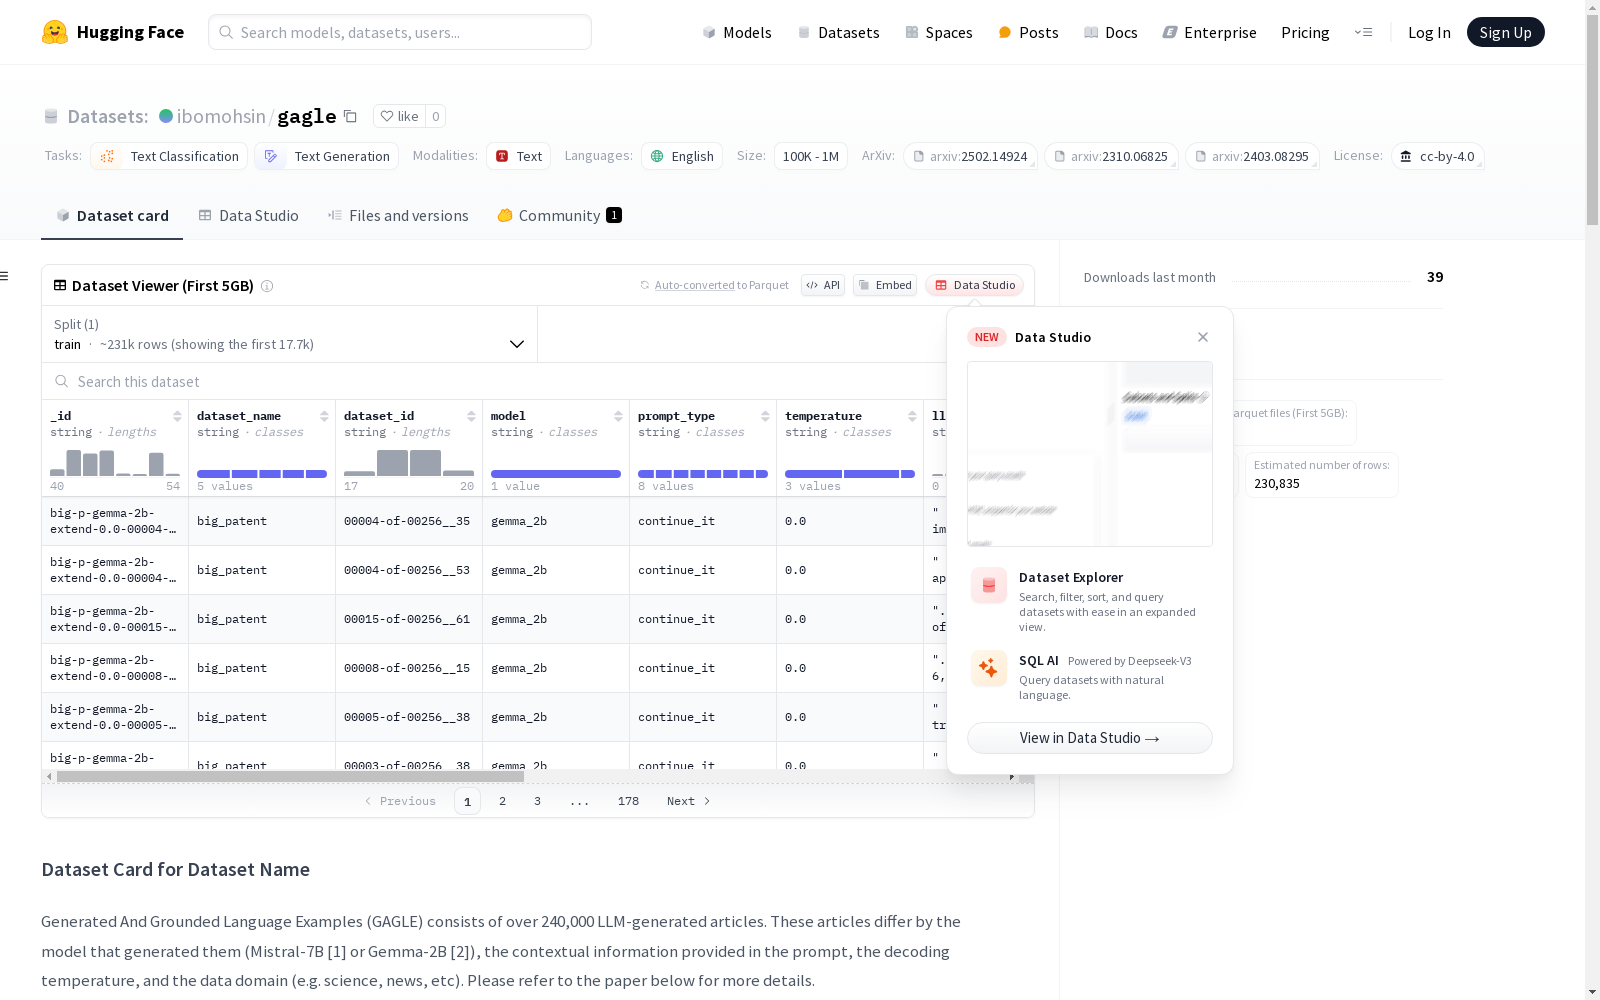The width and height of the screenshot is (1600, 1000).
Task: Go to Datasets in top navigation
Action: 838,32
